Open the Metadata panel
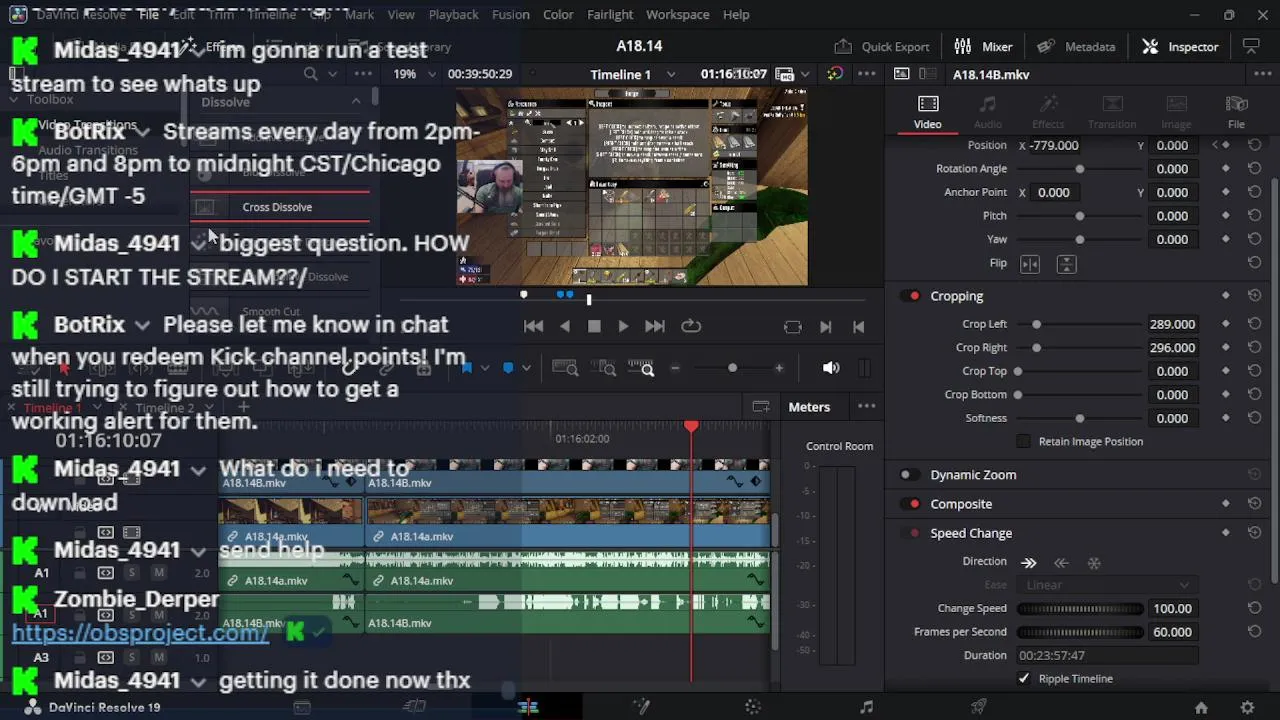Screen dimensions: 1280x720 click(1076, 46)
